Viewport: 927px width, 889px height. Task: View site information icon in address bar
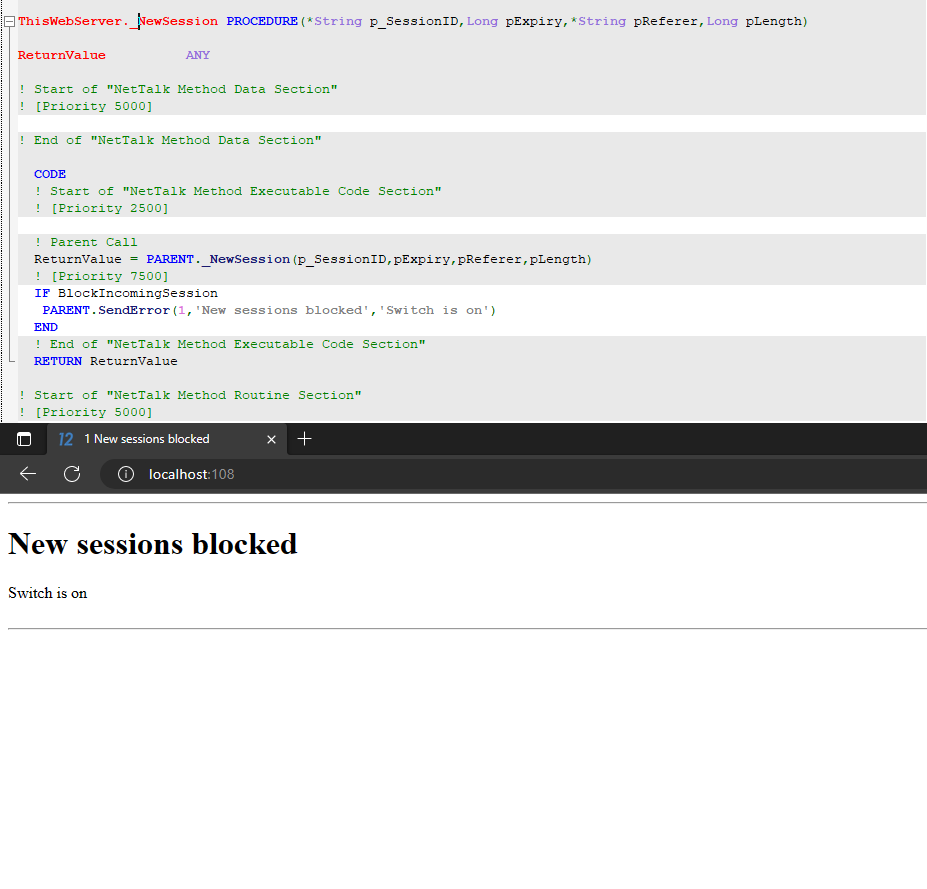[x=126, y=474]
